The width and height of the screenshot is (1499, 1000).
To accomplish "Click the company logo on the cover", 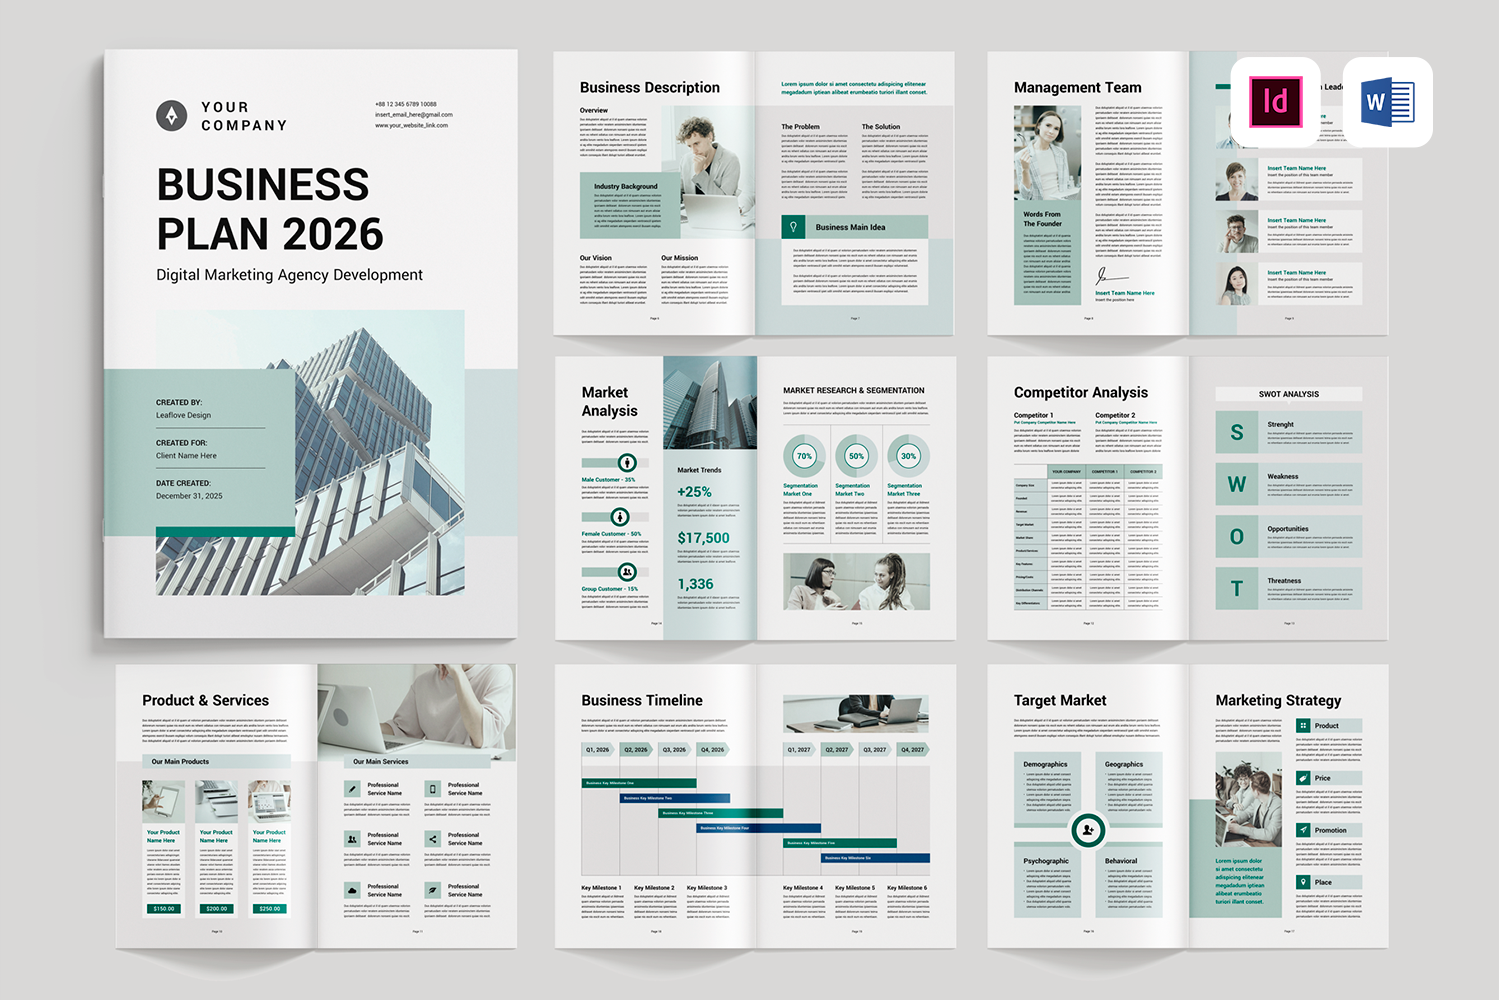I will (x=172, y=116).
